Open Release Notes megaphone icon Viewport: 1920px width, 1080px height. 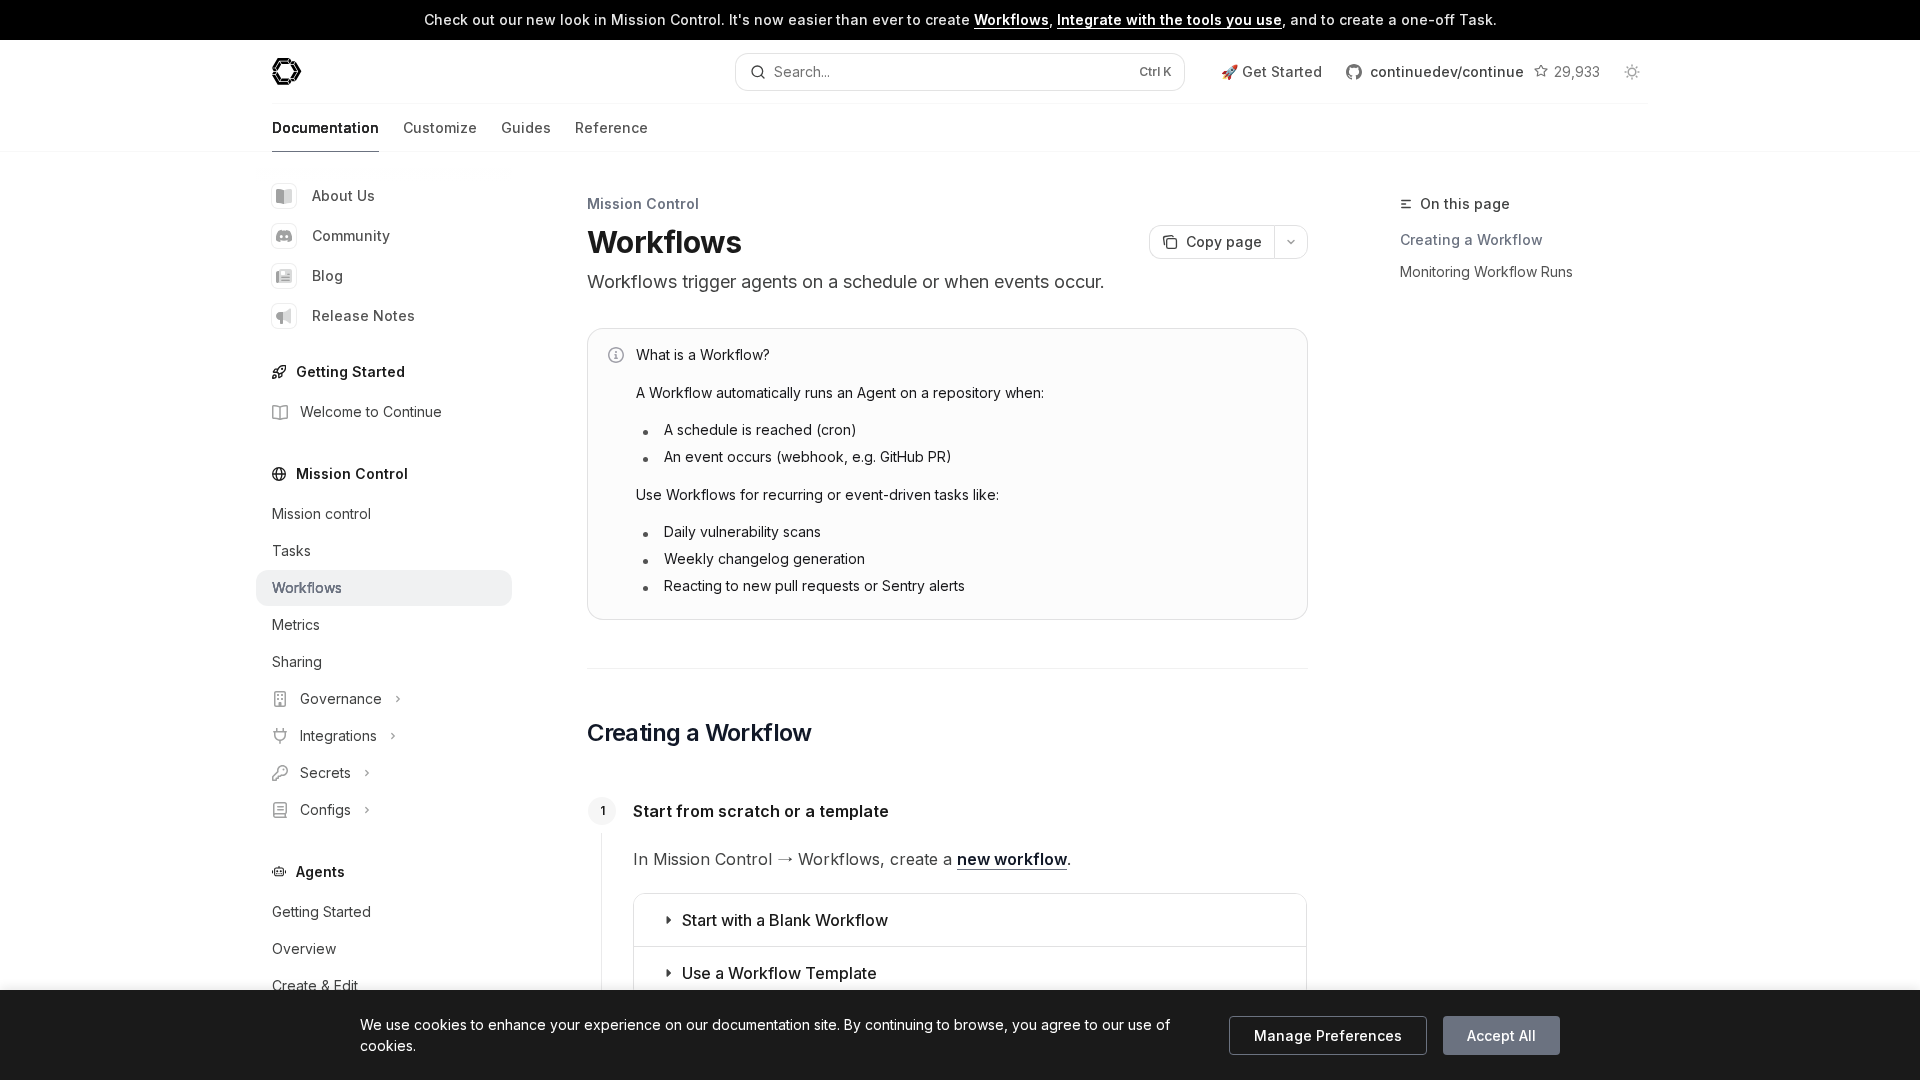[x=284, y=316]
